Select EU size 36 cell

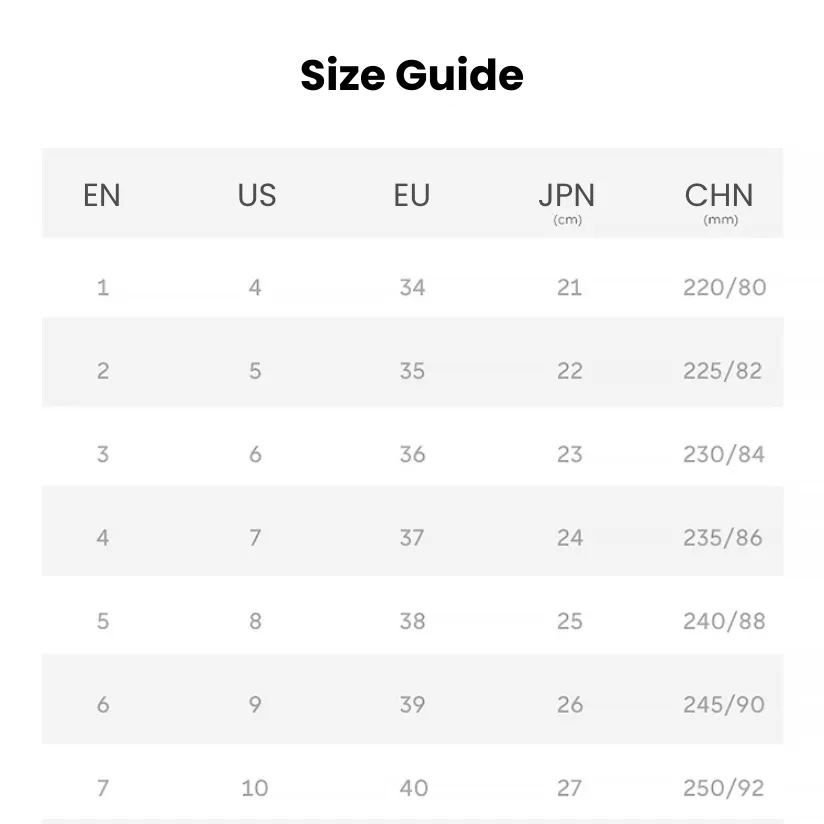(413, 454)
